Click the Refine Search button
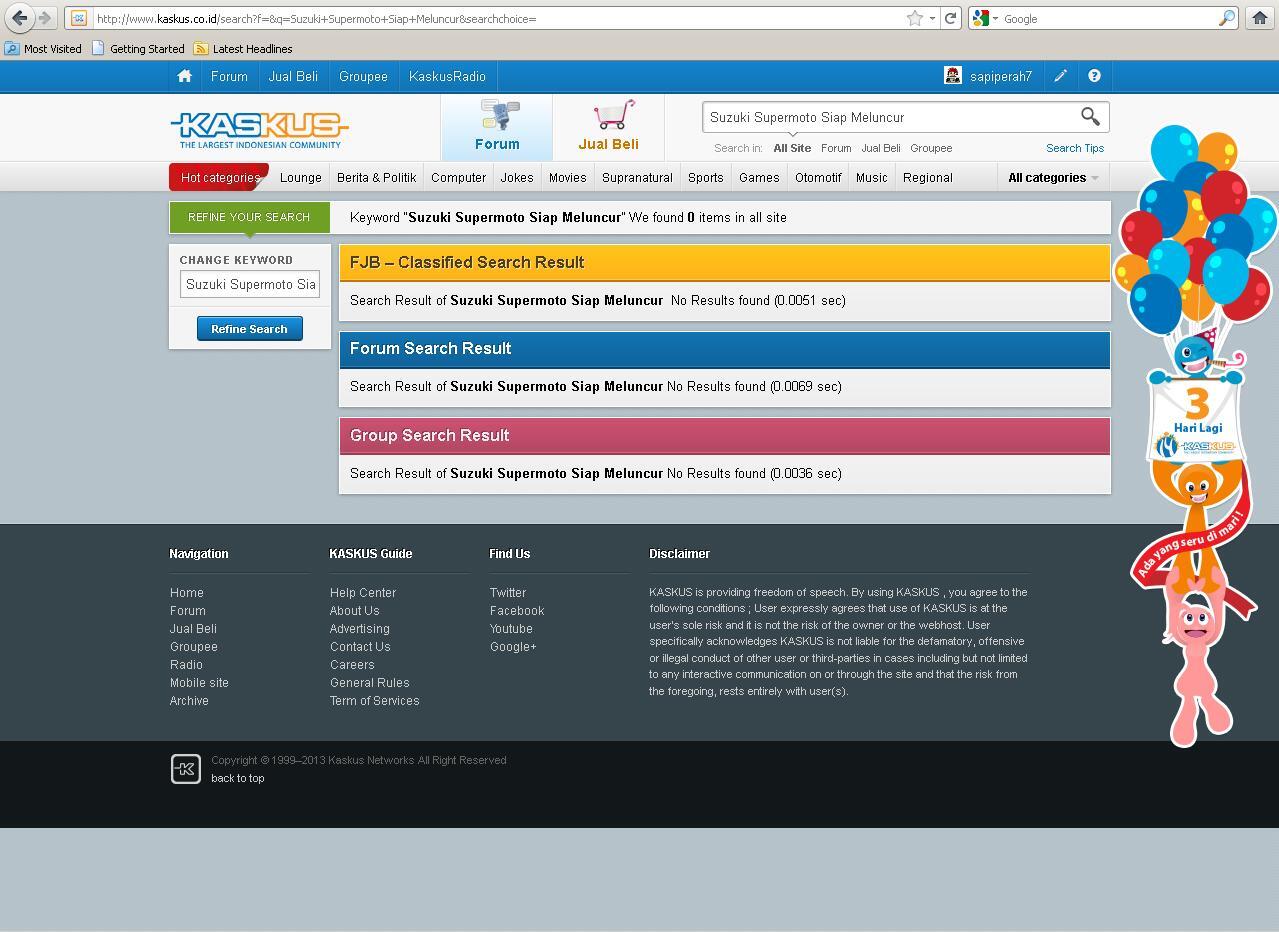 249,329
